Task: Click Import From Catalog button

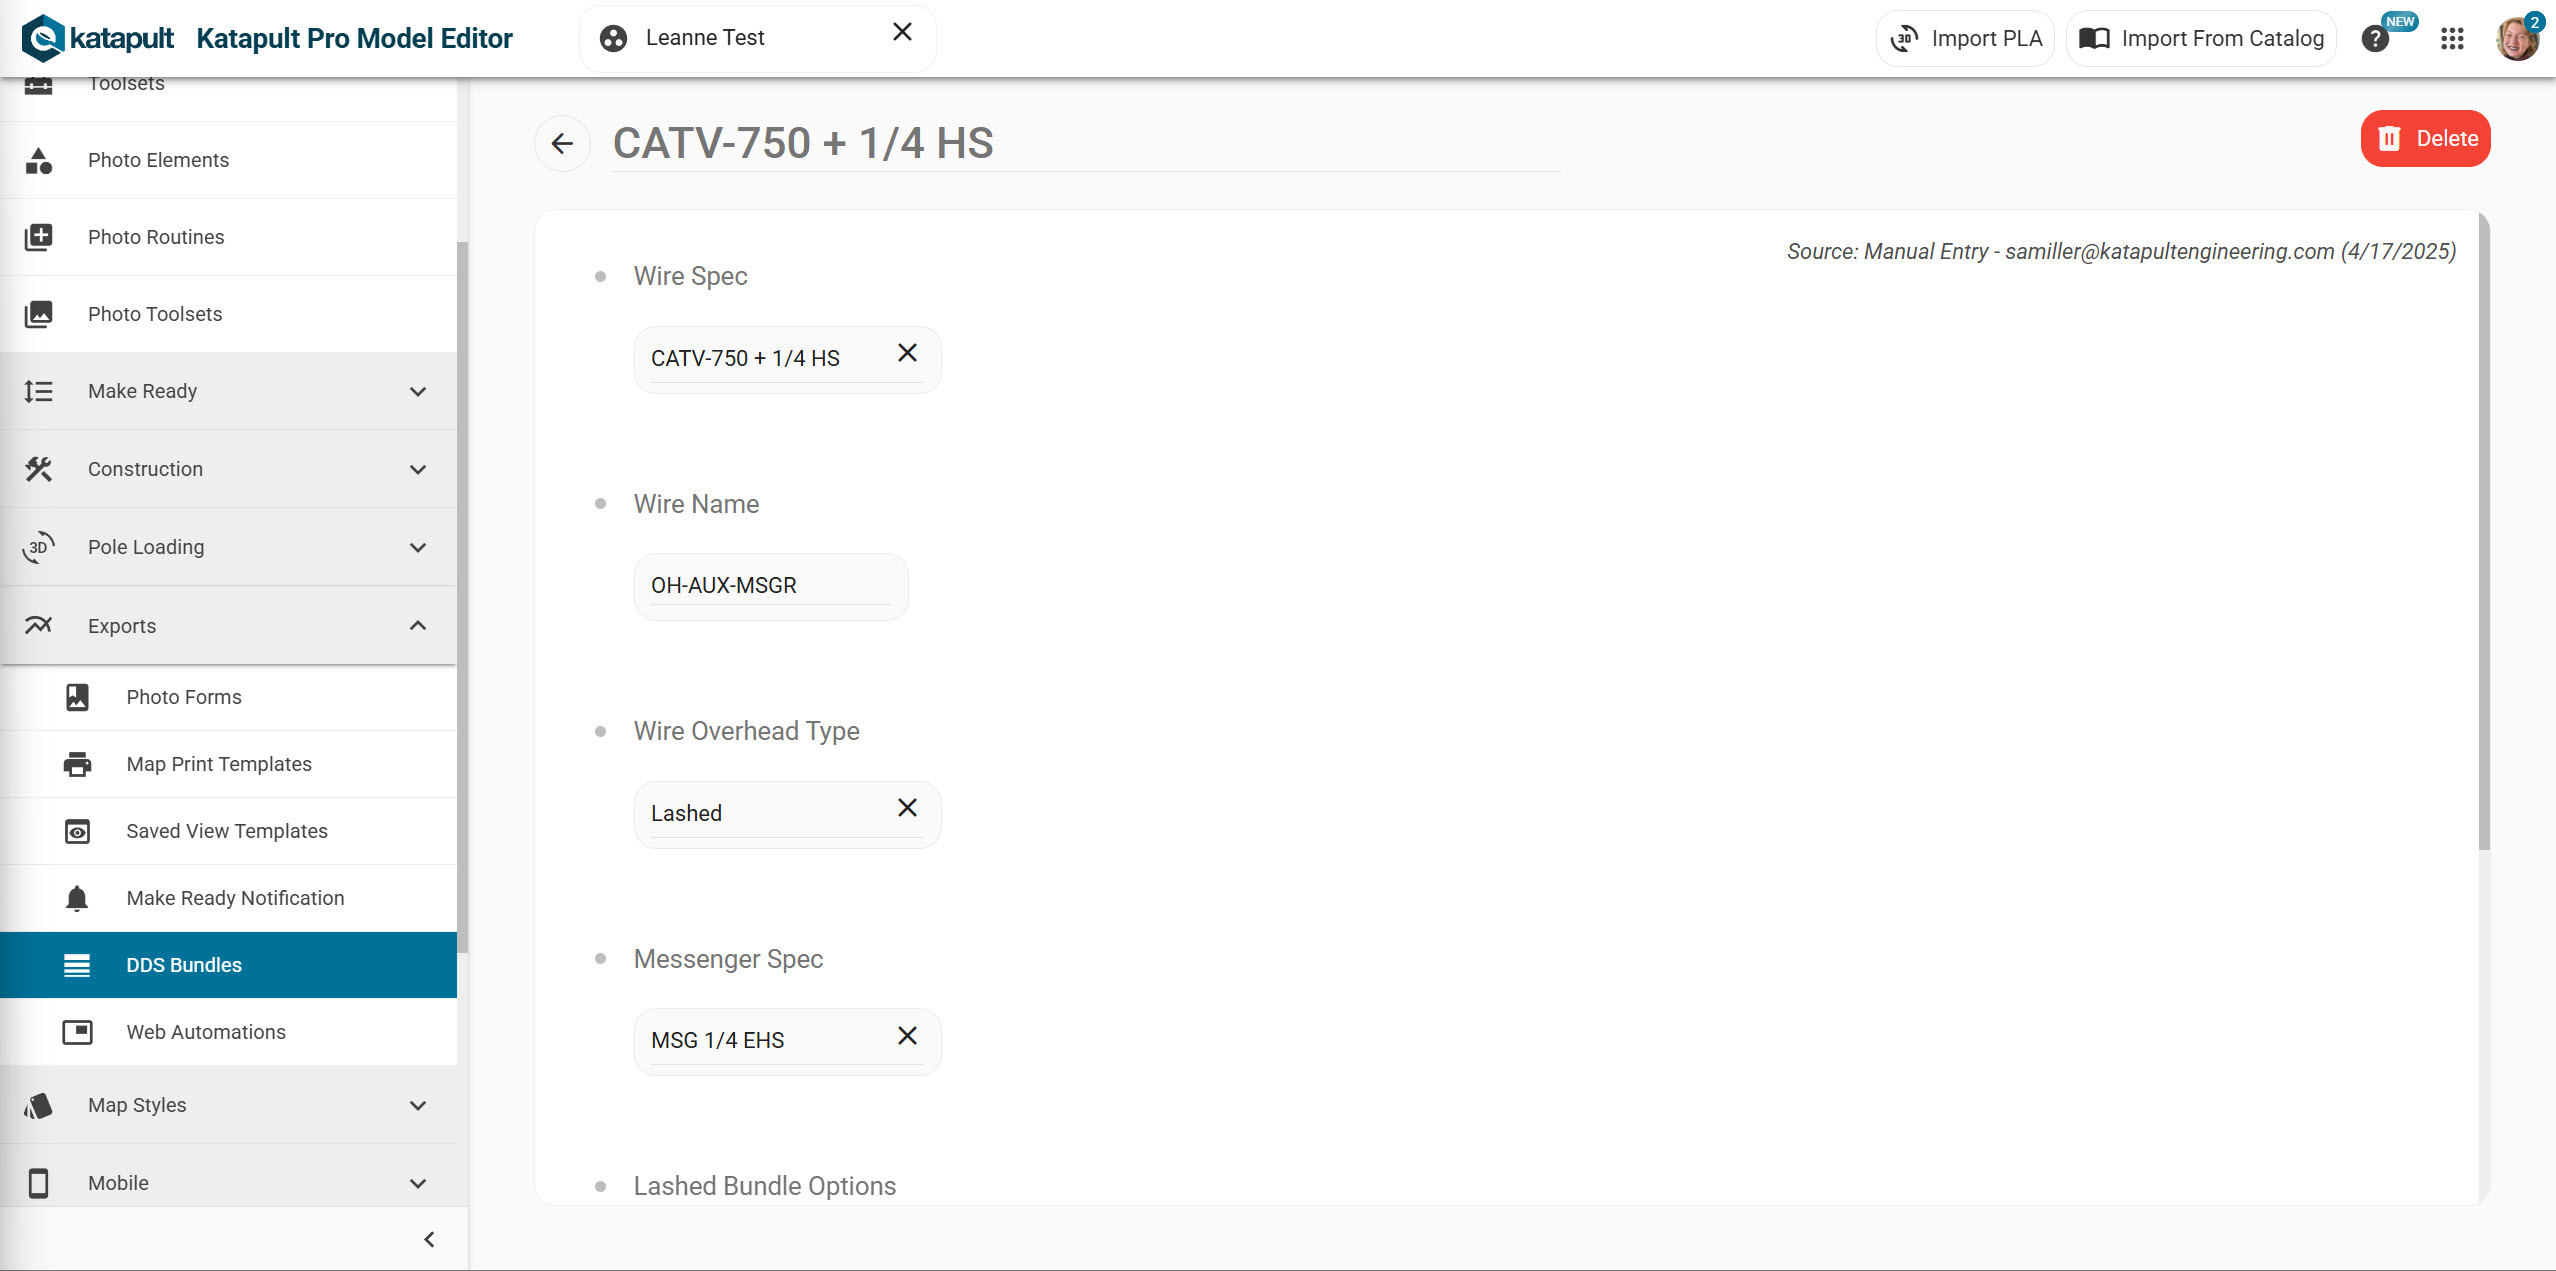Action: [2201, 39]
